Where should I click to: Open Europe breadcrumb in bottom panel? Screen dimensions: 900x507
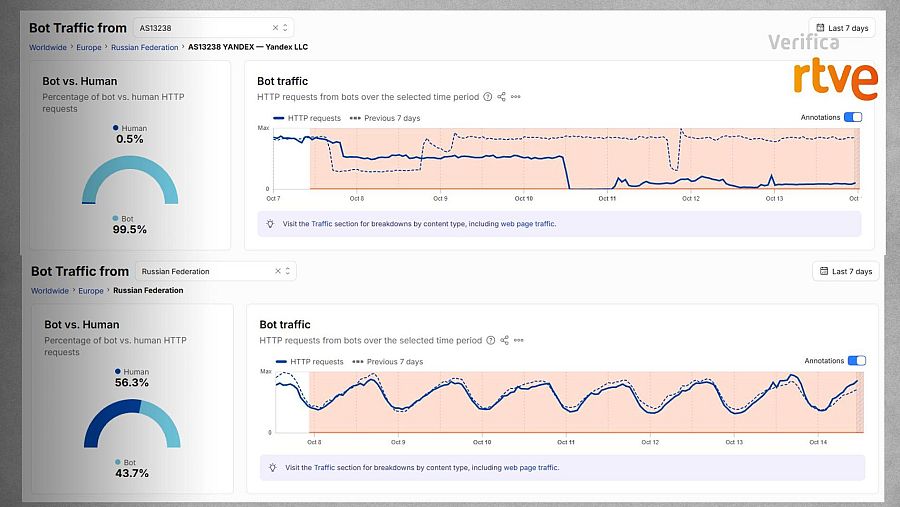[x=91, y=291]
